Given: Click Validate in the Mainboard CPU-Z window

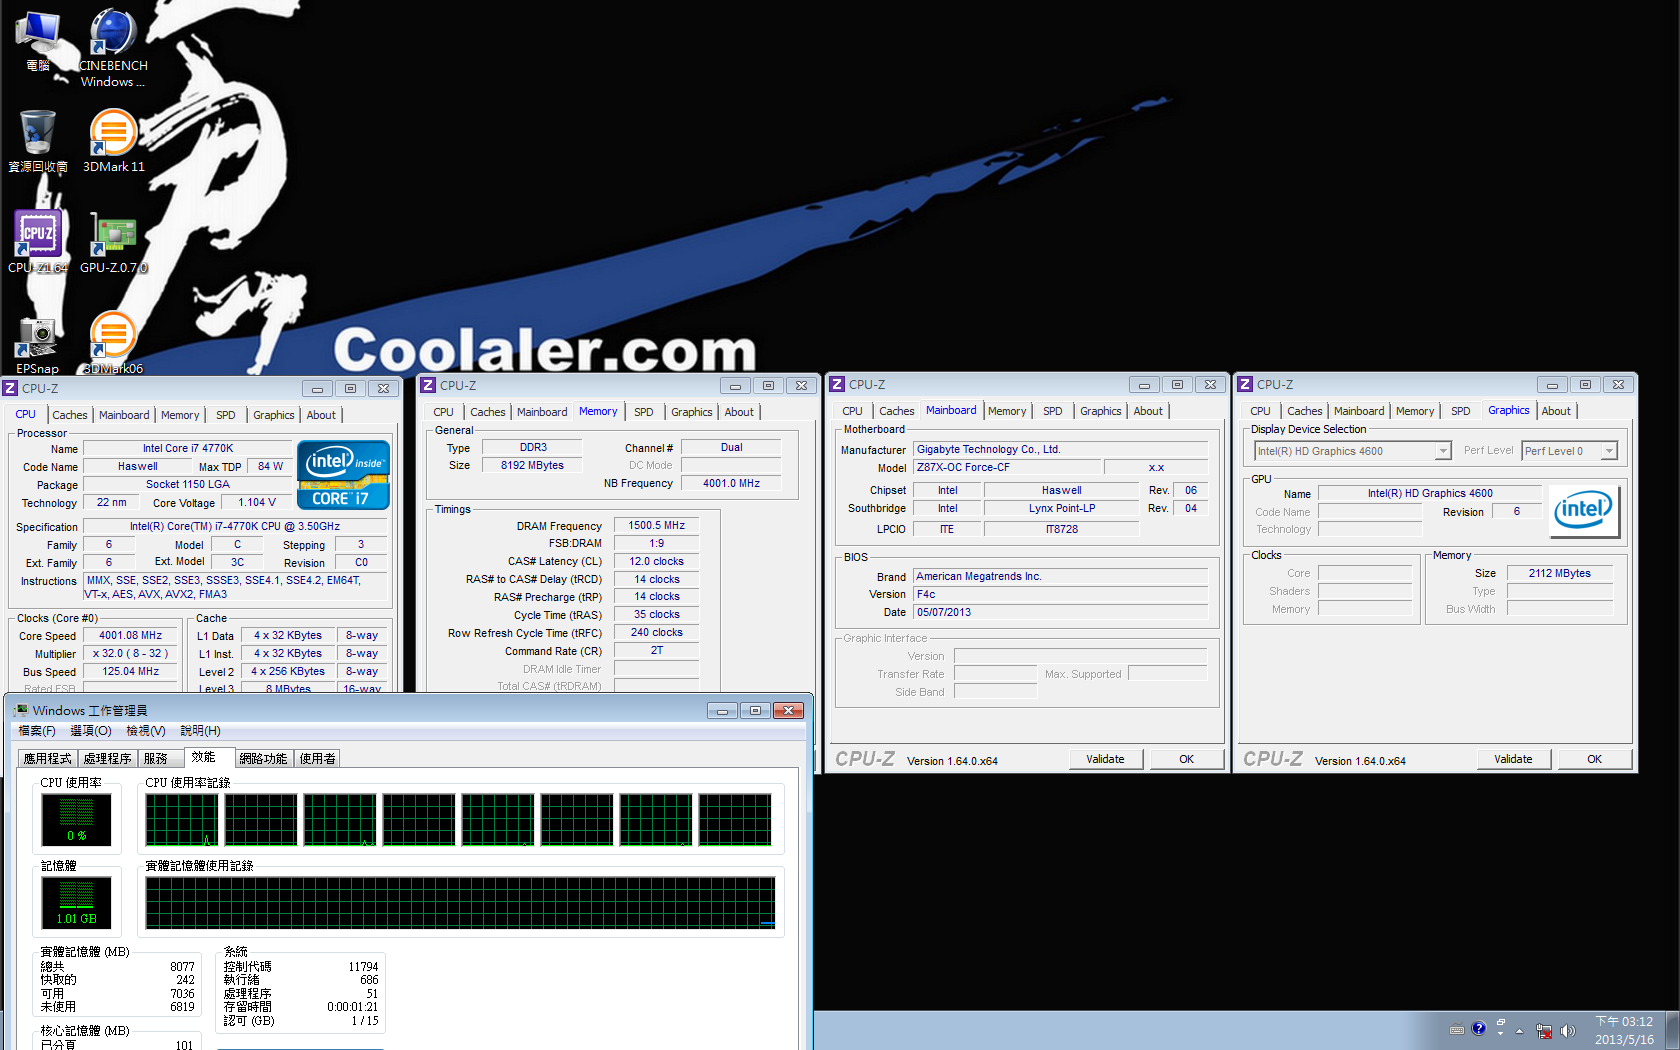Looking at the screenshot, I should [1105, 759].
